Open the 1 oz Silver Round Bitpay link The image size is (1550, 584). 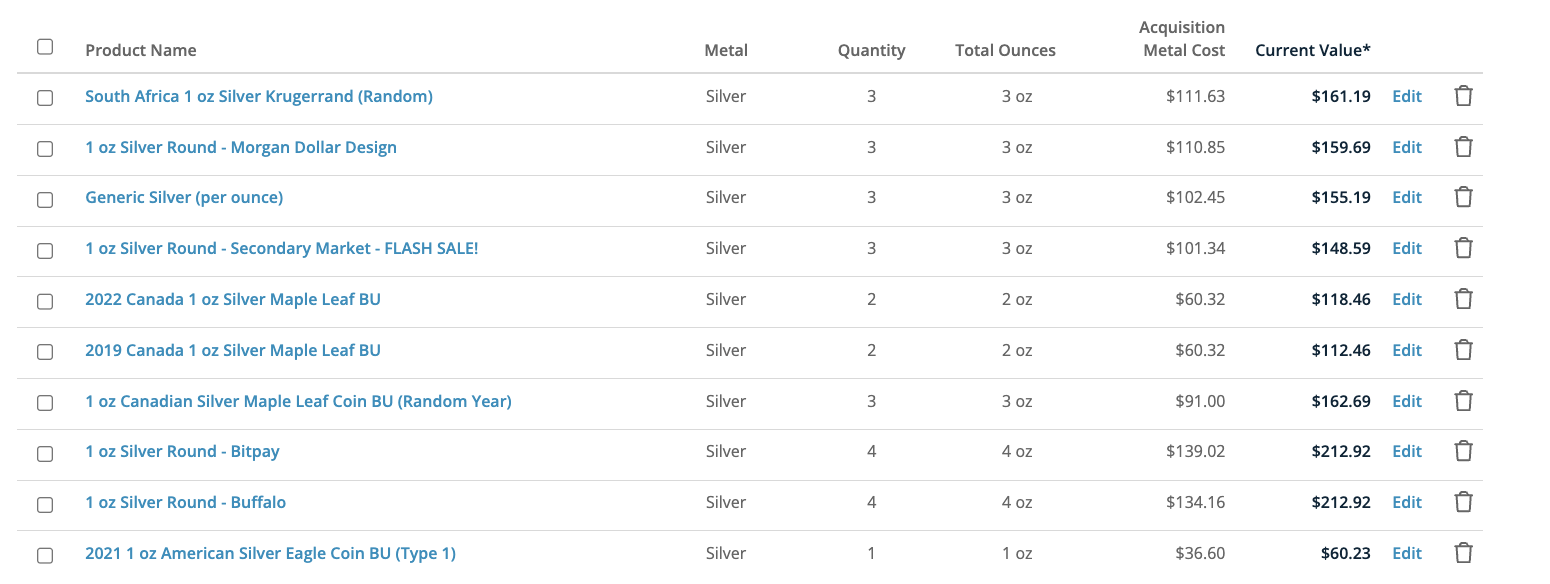(182, 451)
